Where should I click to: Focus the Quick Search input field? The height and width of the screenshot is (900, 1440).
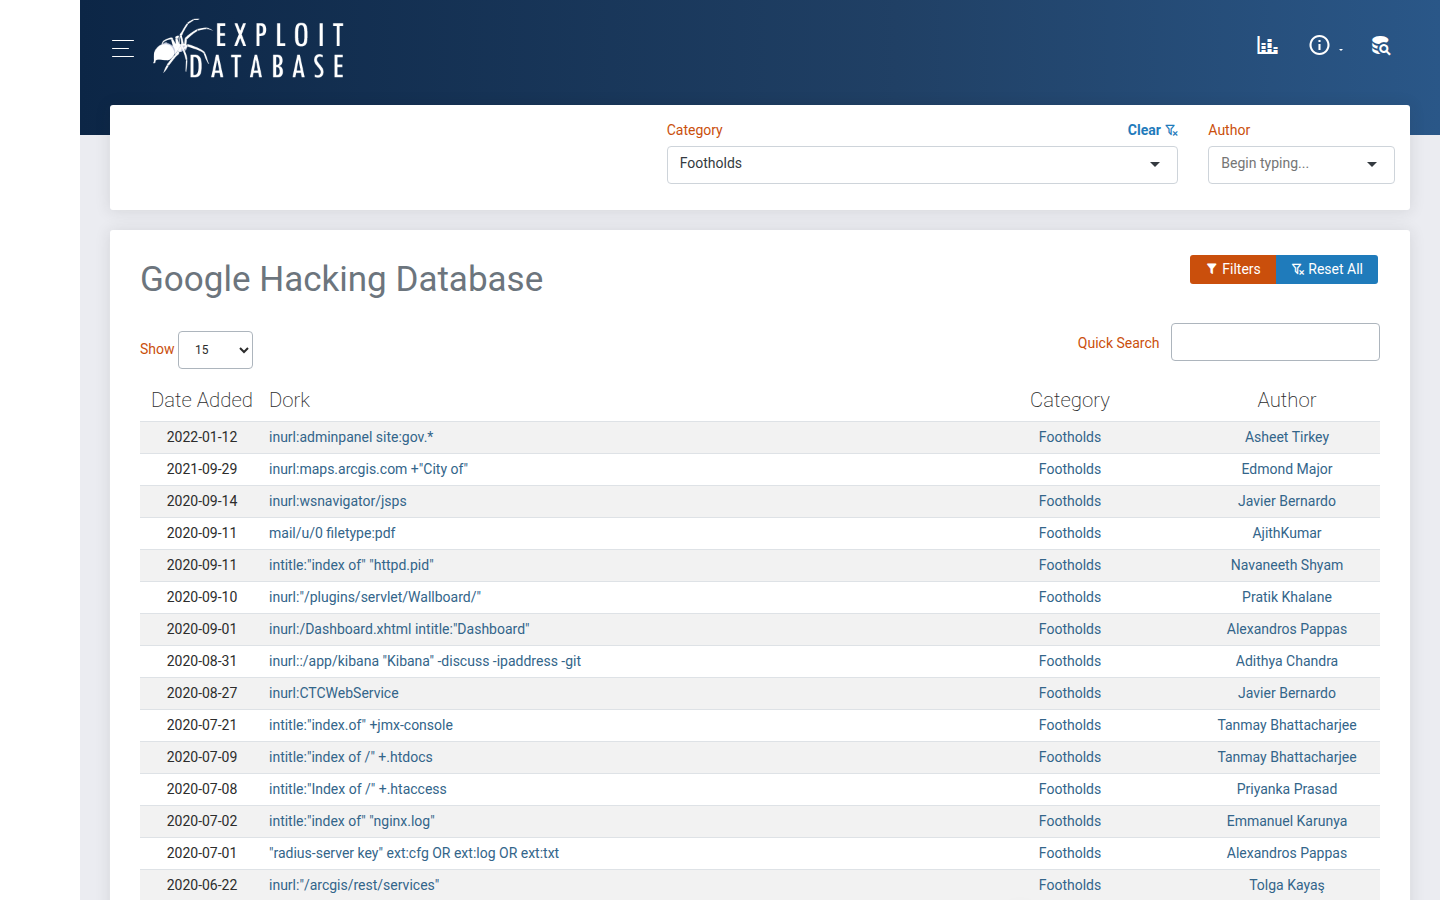coord(1275,342)
